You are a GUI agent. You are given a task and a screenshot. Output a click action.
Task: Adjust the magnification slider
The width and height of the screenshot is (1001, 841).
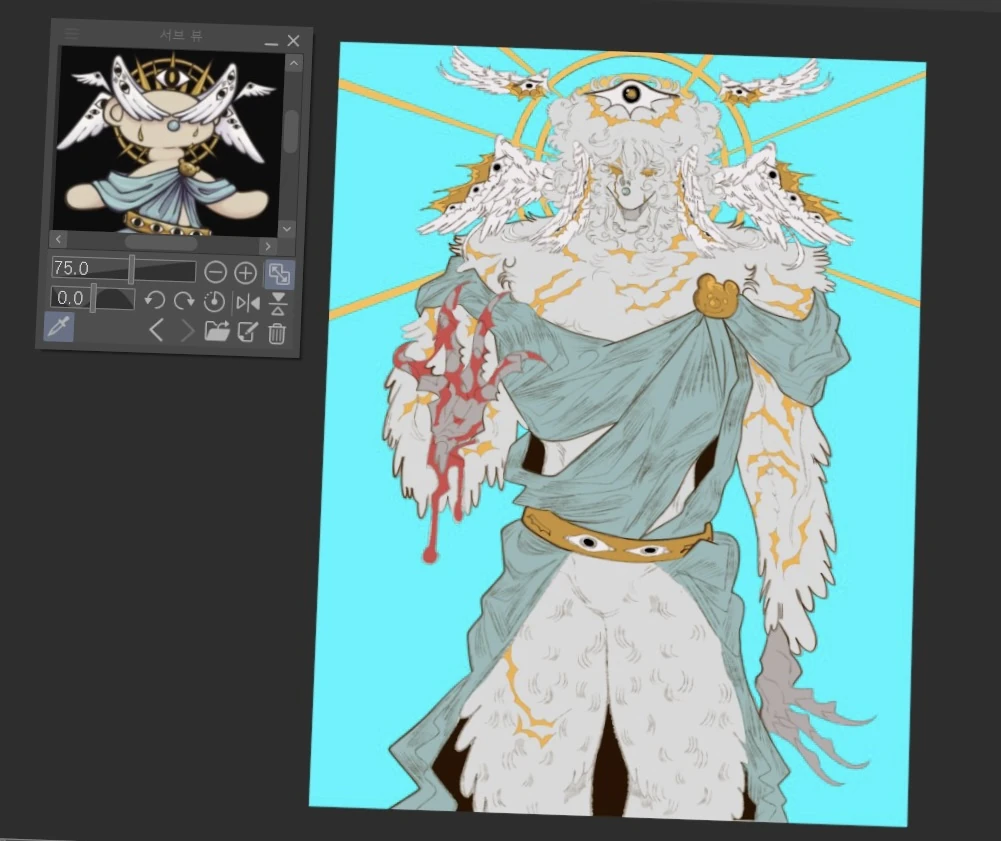pos(131,268)
